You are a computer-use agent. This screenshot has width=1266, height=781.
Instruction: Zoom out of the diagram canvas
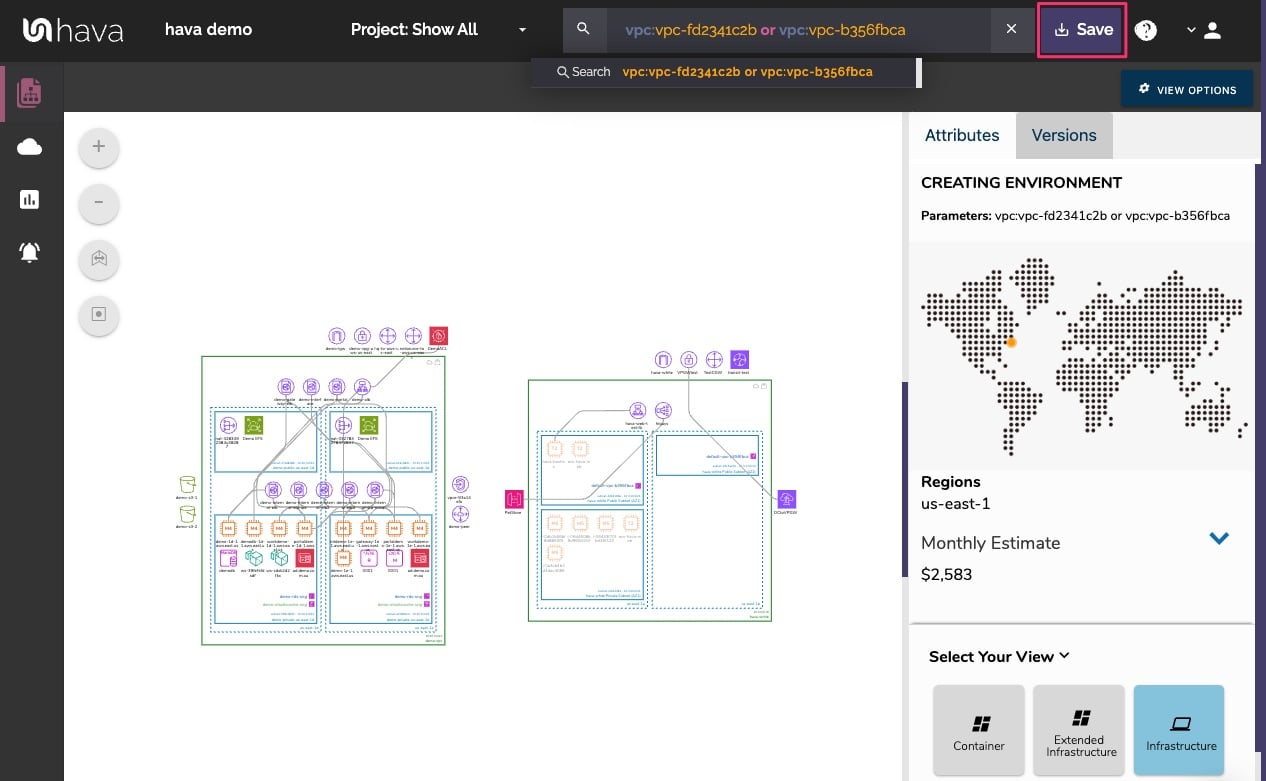(98, 203)
